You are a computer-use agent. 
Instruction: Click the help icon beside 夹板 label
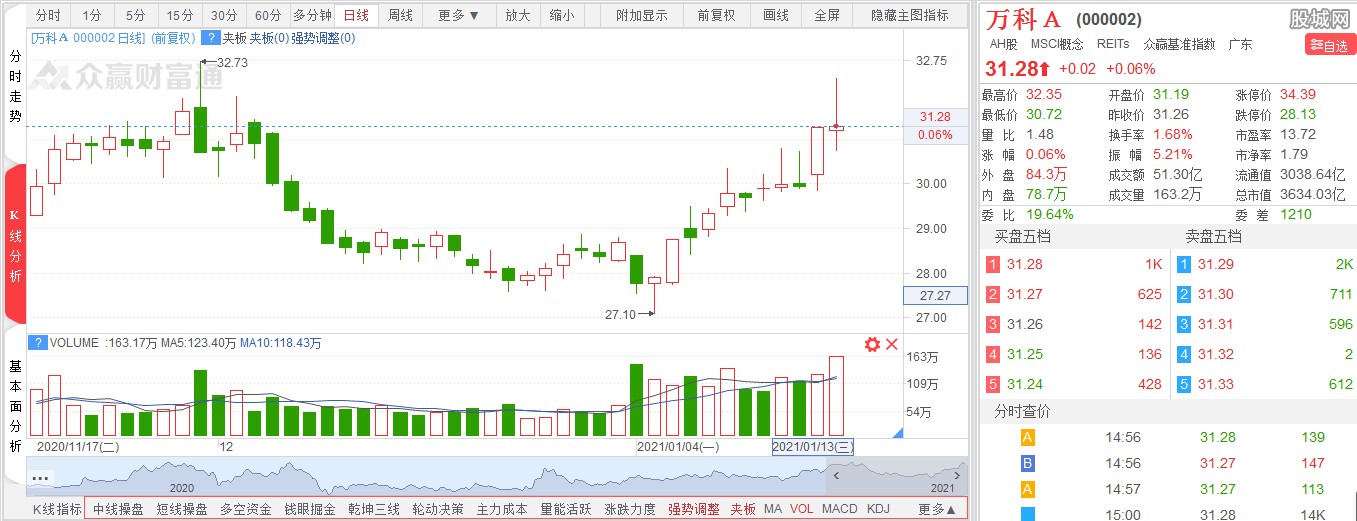coord(210,37)
